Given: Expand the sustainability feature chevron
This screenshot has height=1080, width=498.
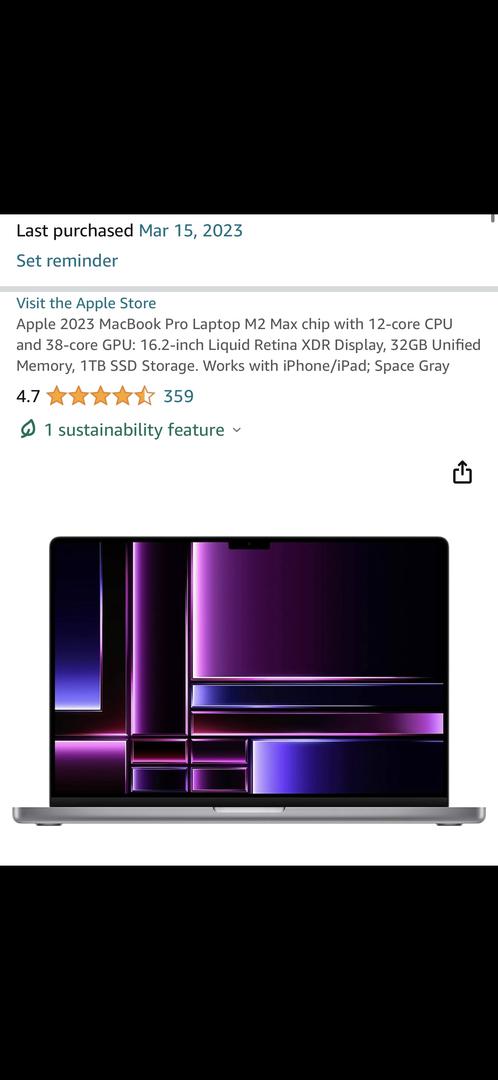Looking at the screenshot, I should point(237,430).
